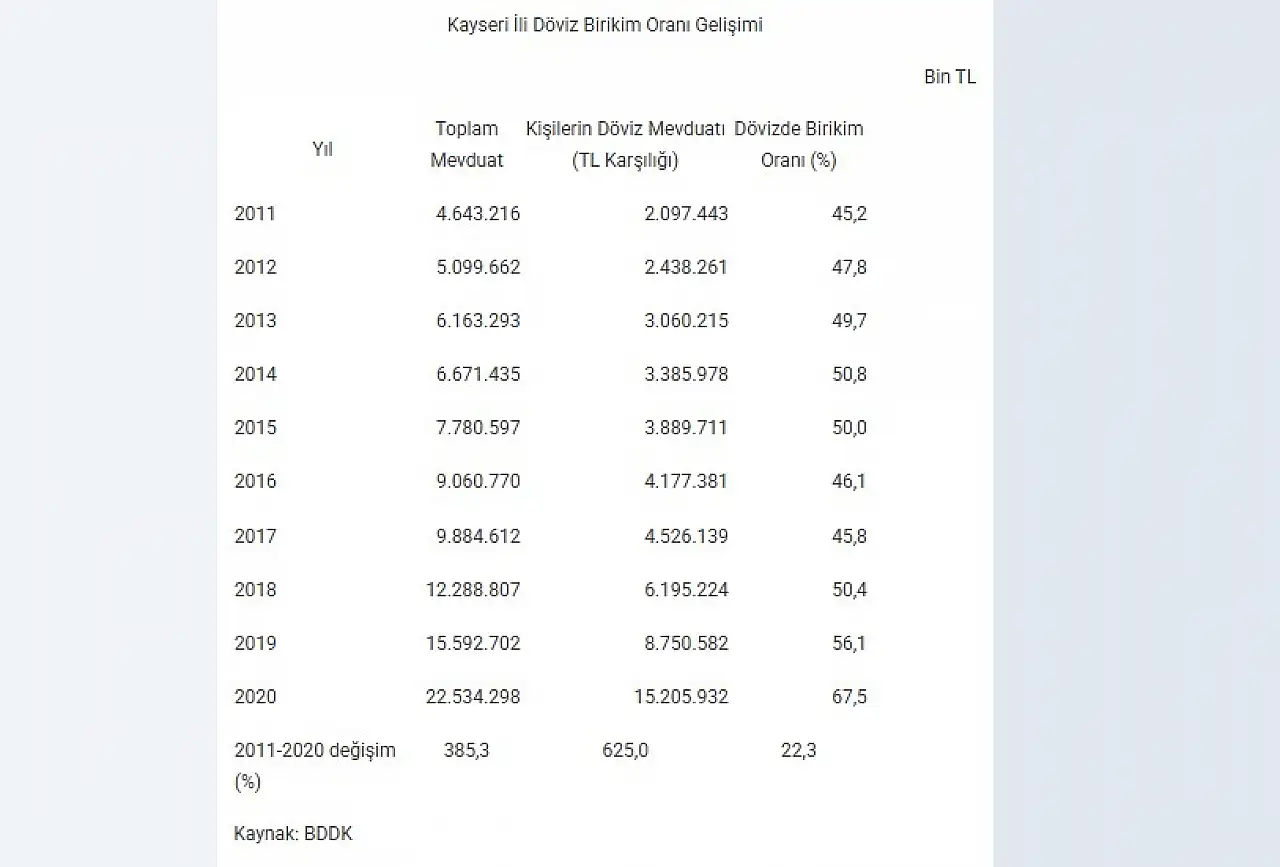The image size is (1280, 867).
Task: Select the 2014 savings rate 50,8
Action: (x=849, y=374)
